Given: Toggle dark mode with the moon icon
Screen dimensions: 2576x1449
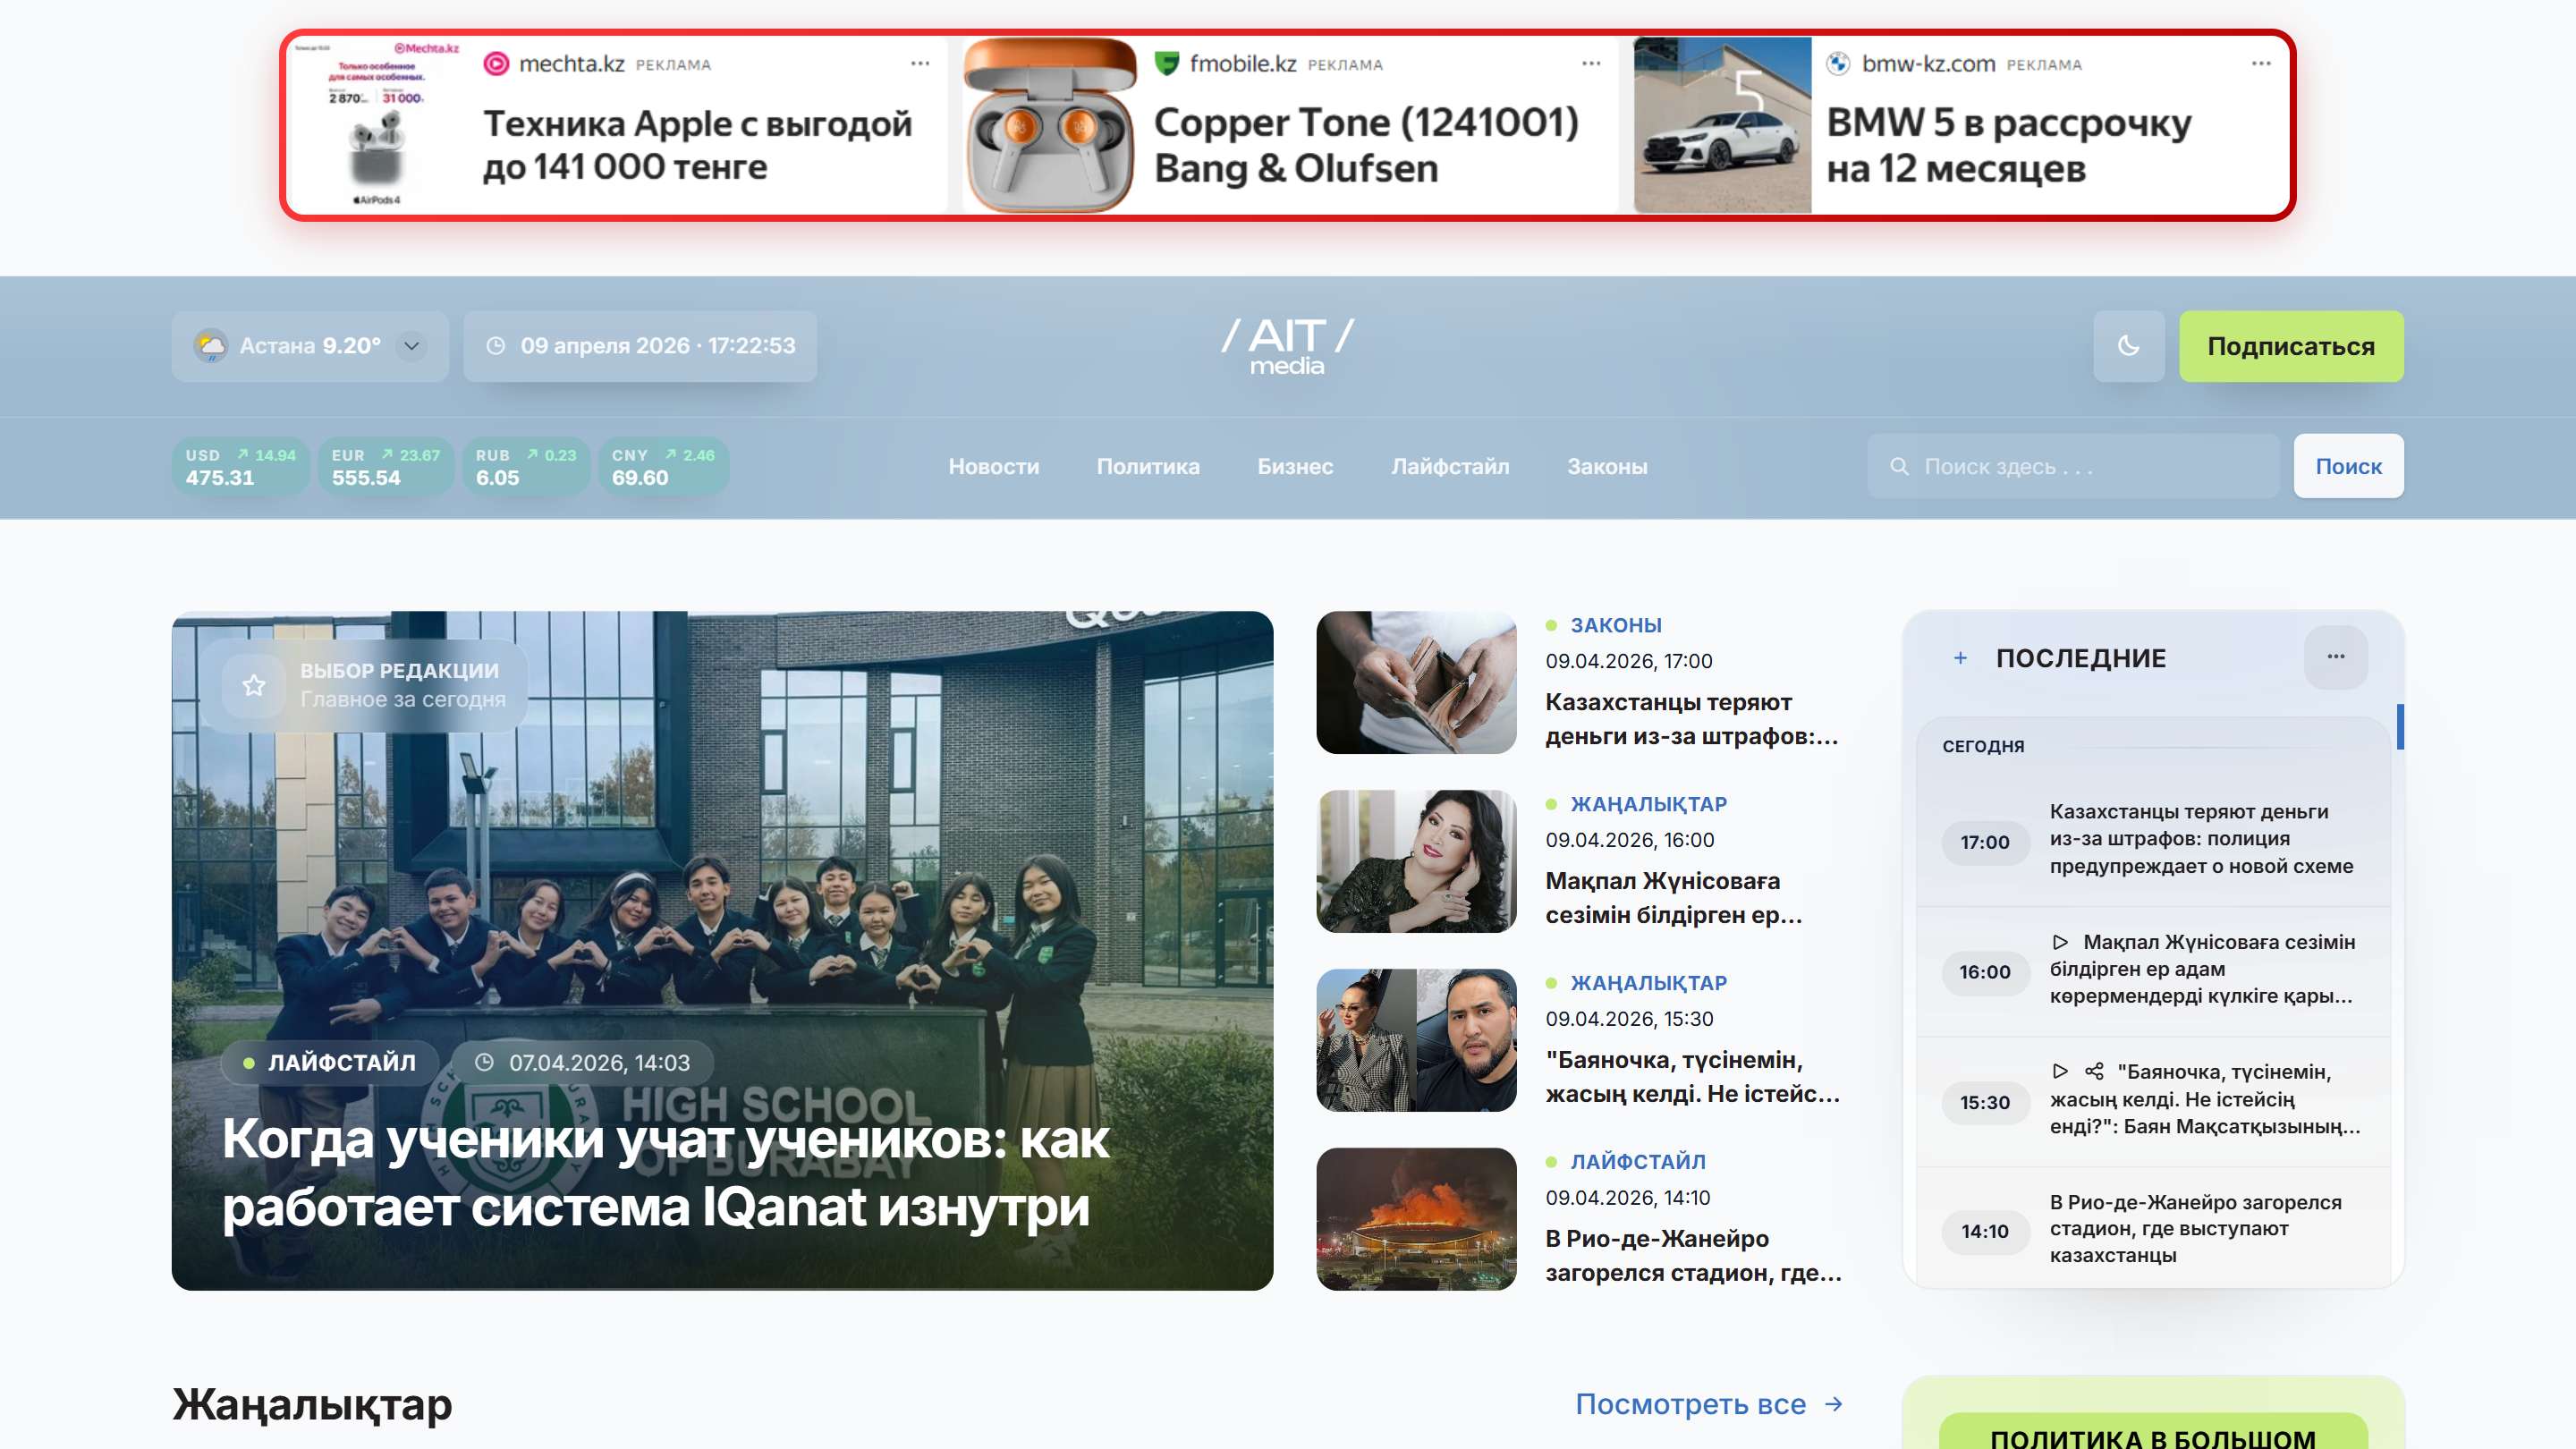Looking at the screenshot, I should coord(2128,346).
